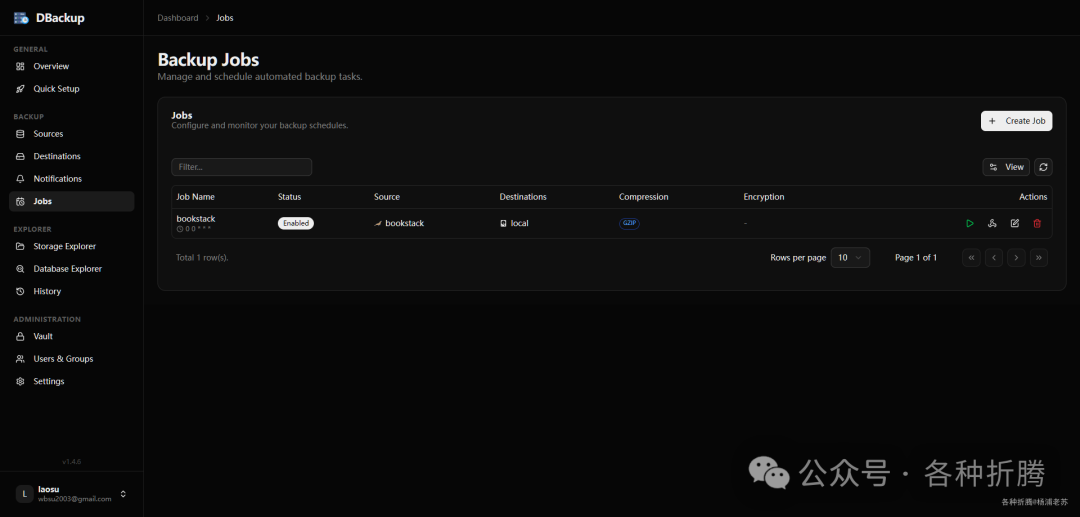1080x517 pixels.
Task: Click into the Filter input field
Action: click(242, 167)
